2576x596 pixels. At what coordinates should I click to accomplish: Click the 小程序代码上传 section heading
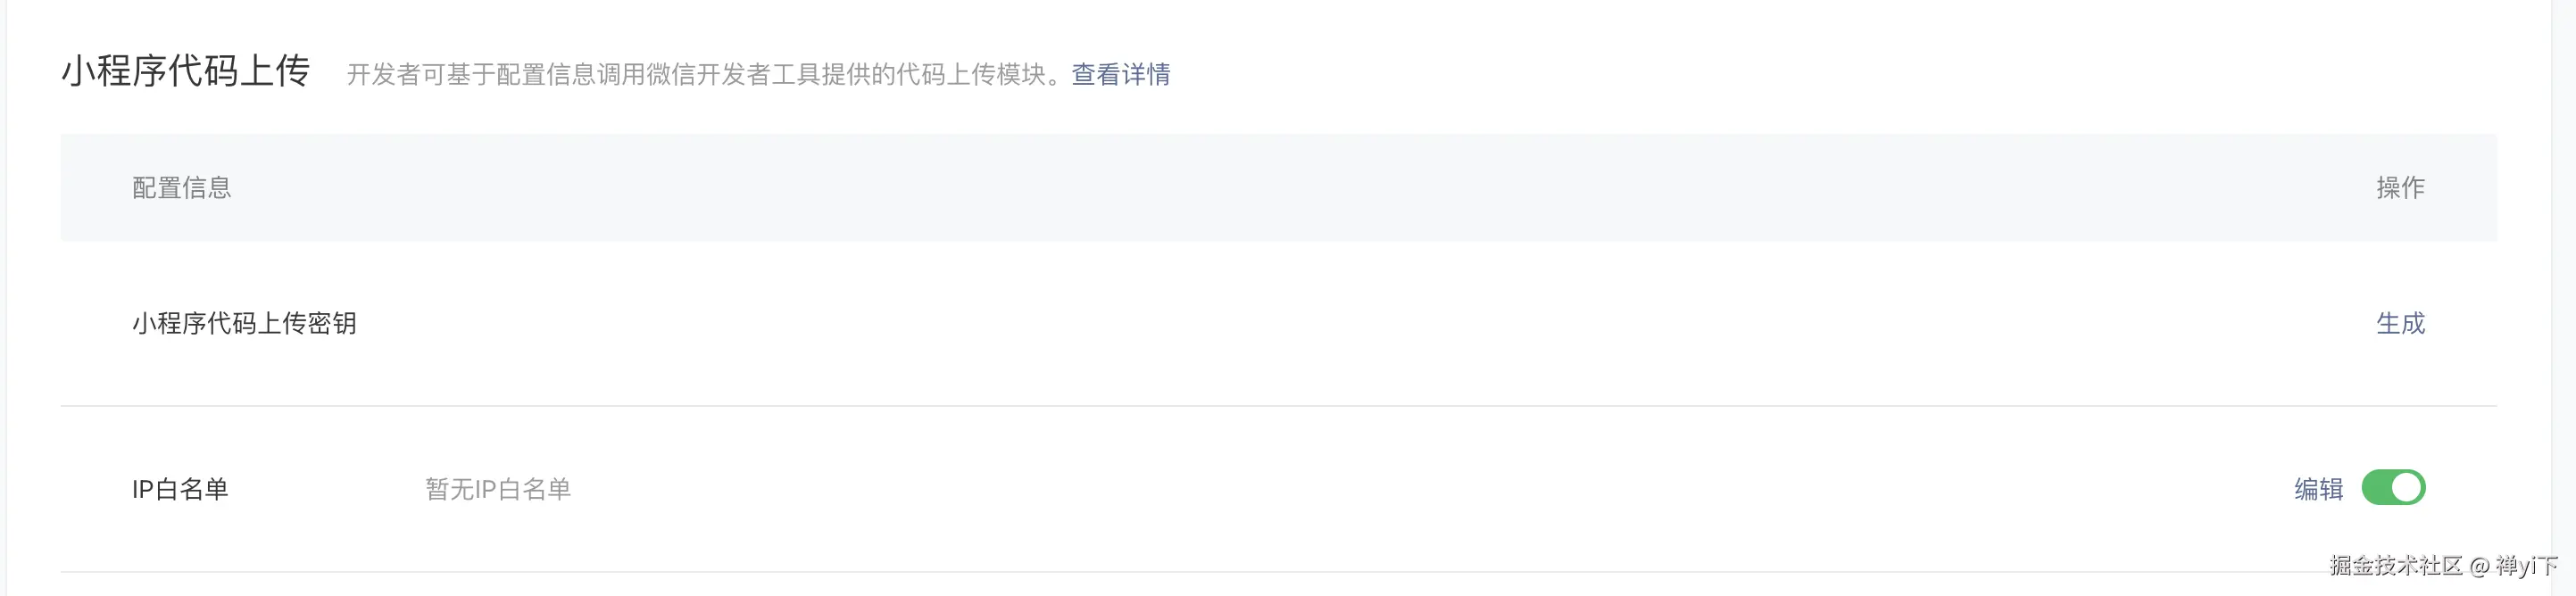[x=186, y=71]
